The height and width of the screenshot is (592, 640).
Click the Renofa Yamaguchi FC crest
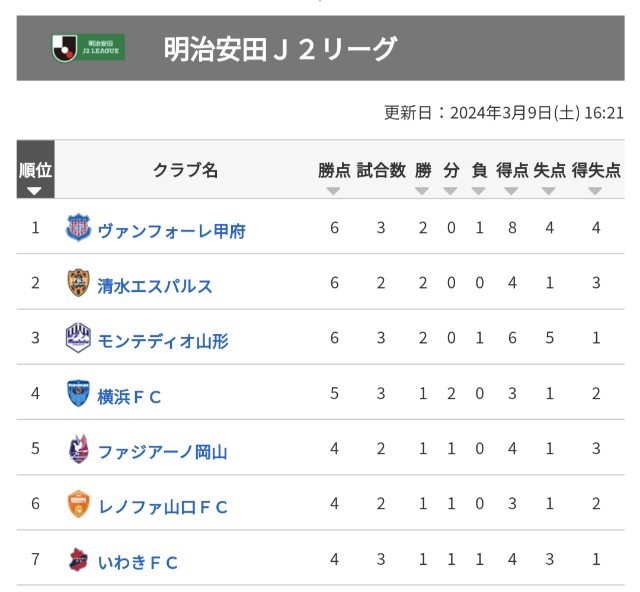(x=78, y=504)
